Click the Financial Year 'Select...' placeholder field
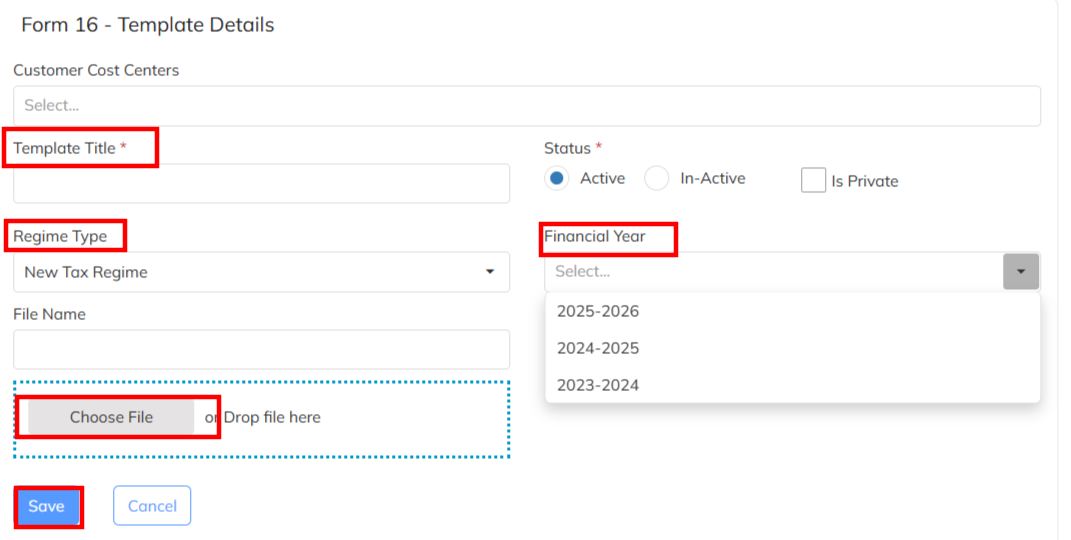 coord(772,271)
